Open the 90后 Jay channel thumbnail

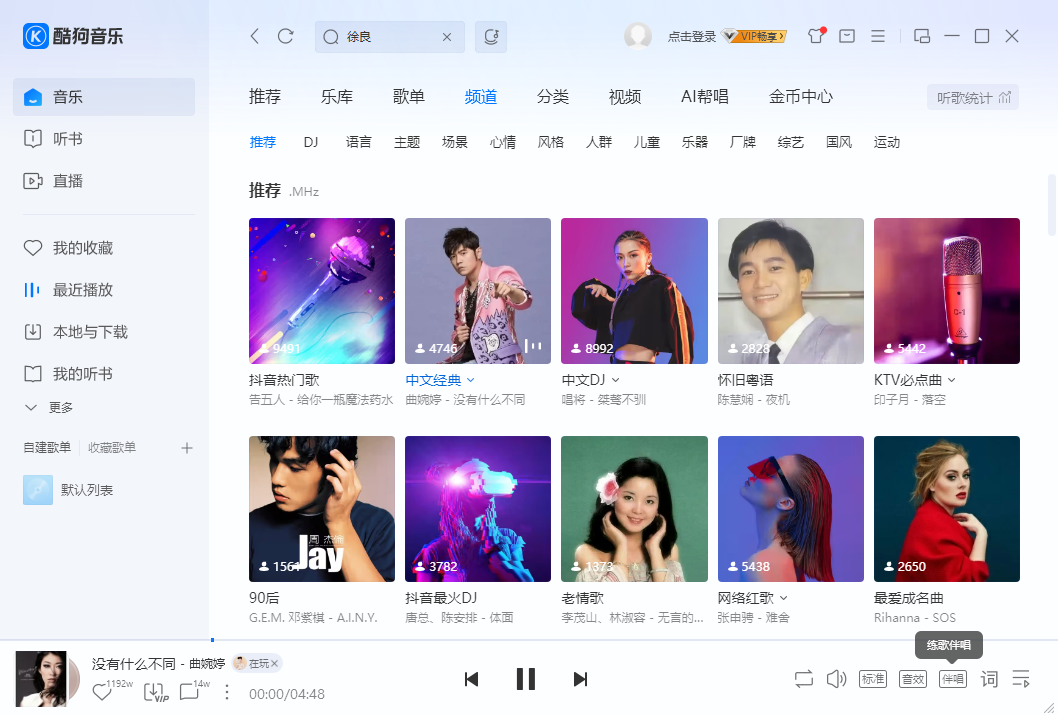(x=322, y=509)
